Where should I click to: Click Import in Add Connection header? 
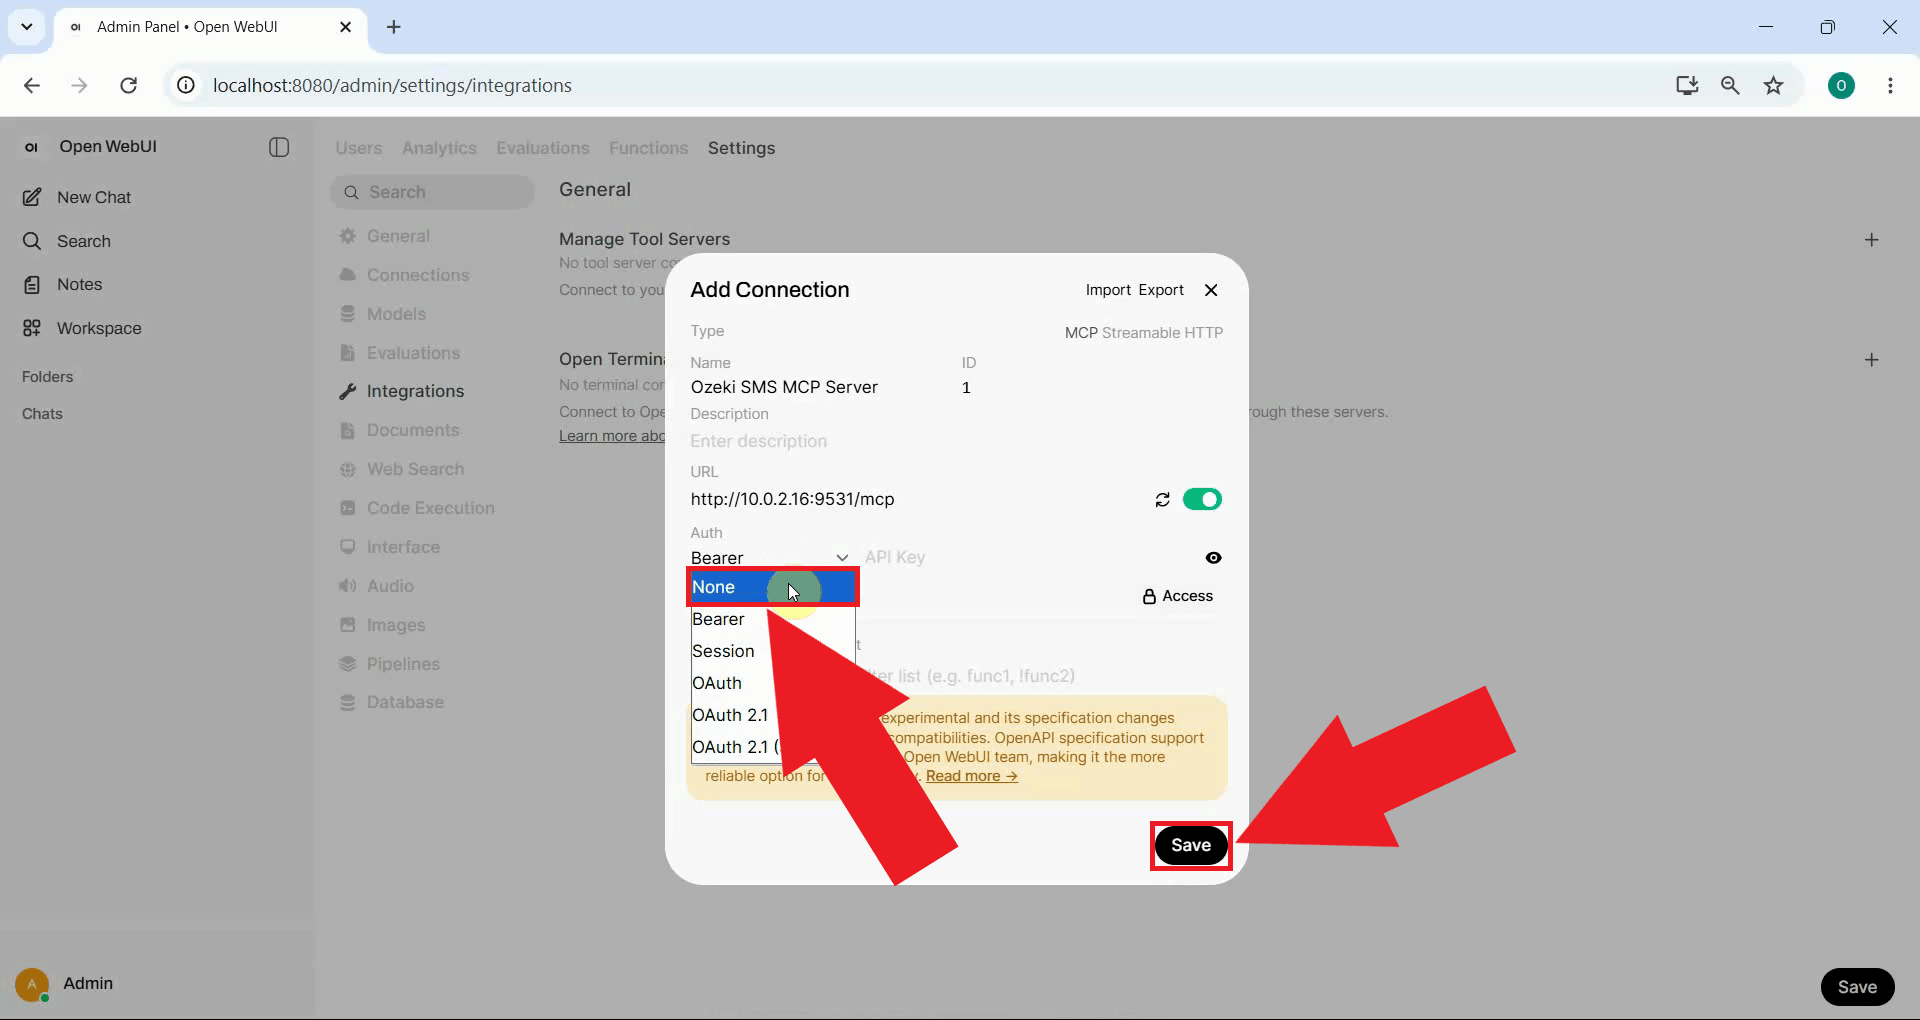coord(1108,290)
